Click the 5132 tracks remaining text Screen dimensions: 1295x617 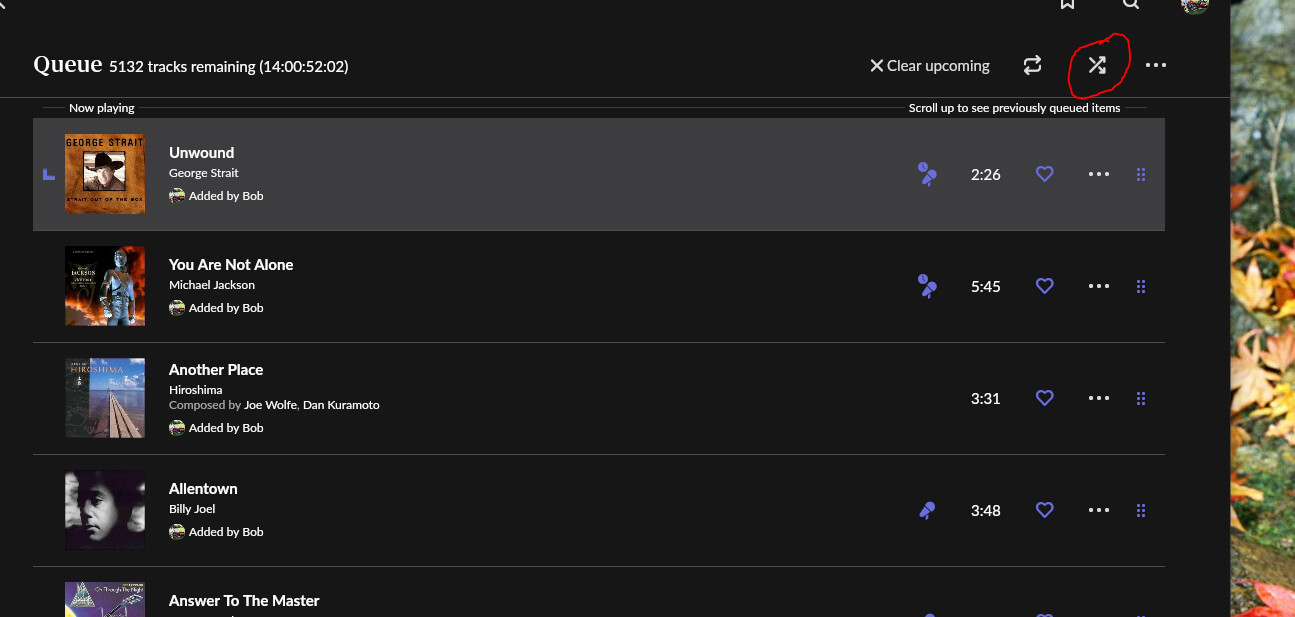click(229, 67)
